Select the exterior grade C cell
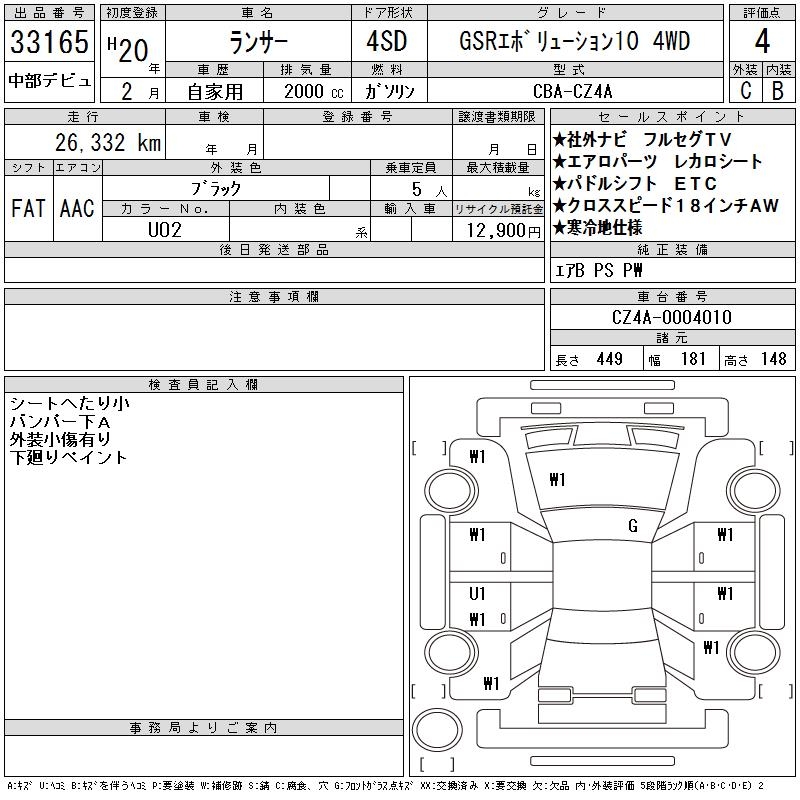The height and width of the screenshot is (800, 800). pos(744,89)
